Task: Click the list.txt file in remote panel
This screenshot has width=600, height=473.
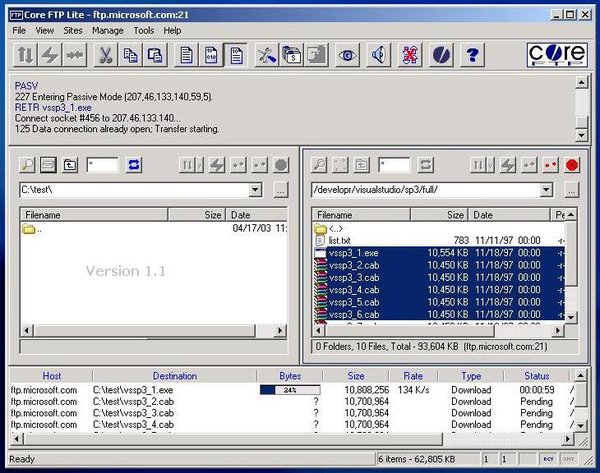Action: (340, 240)
